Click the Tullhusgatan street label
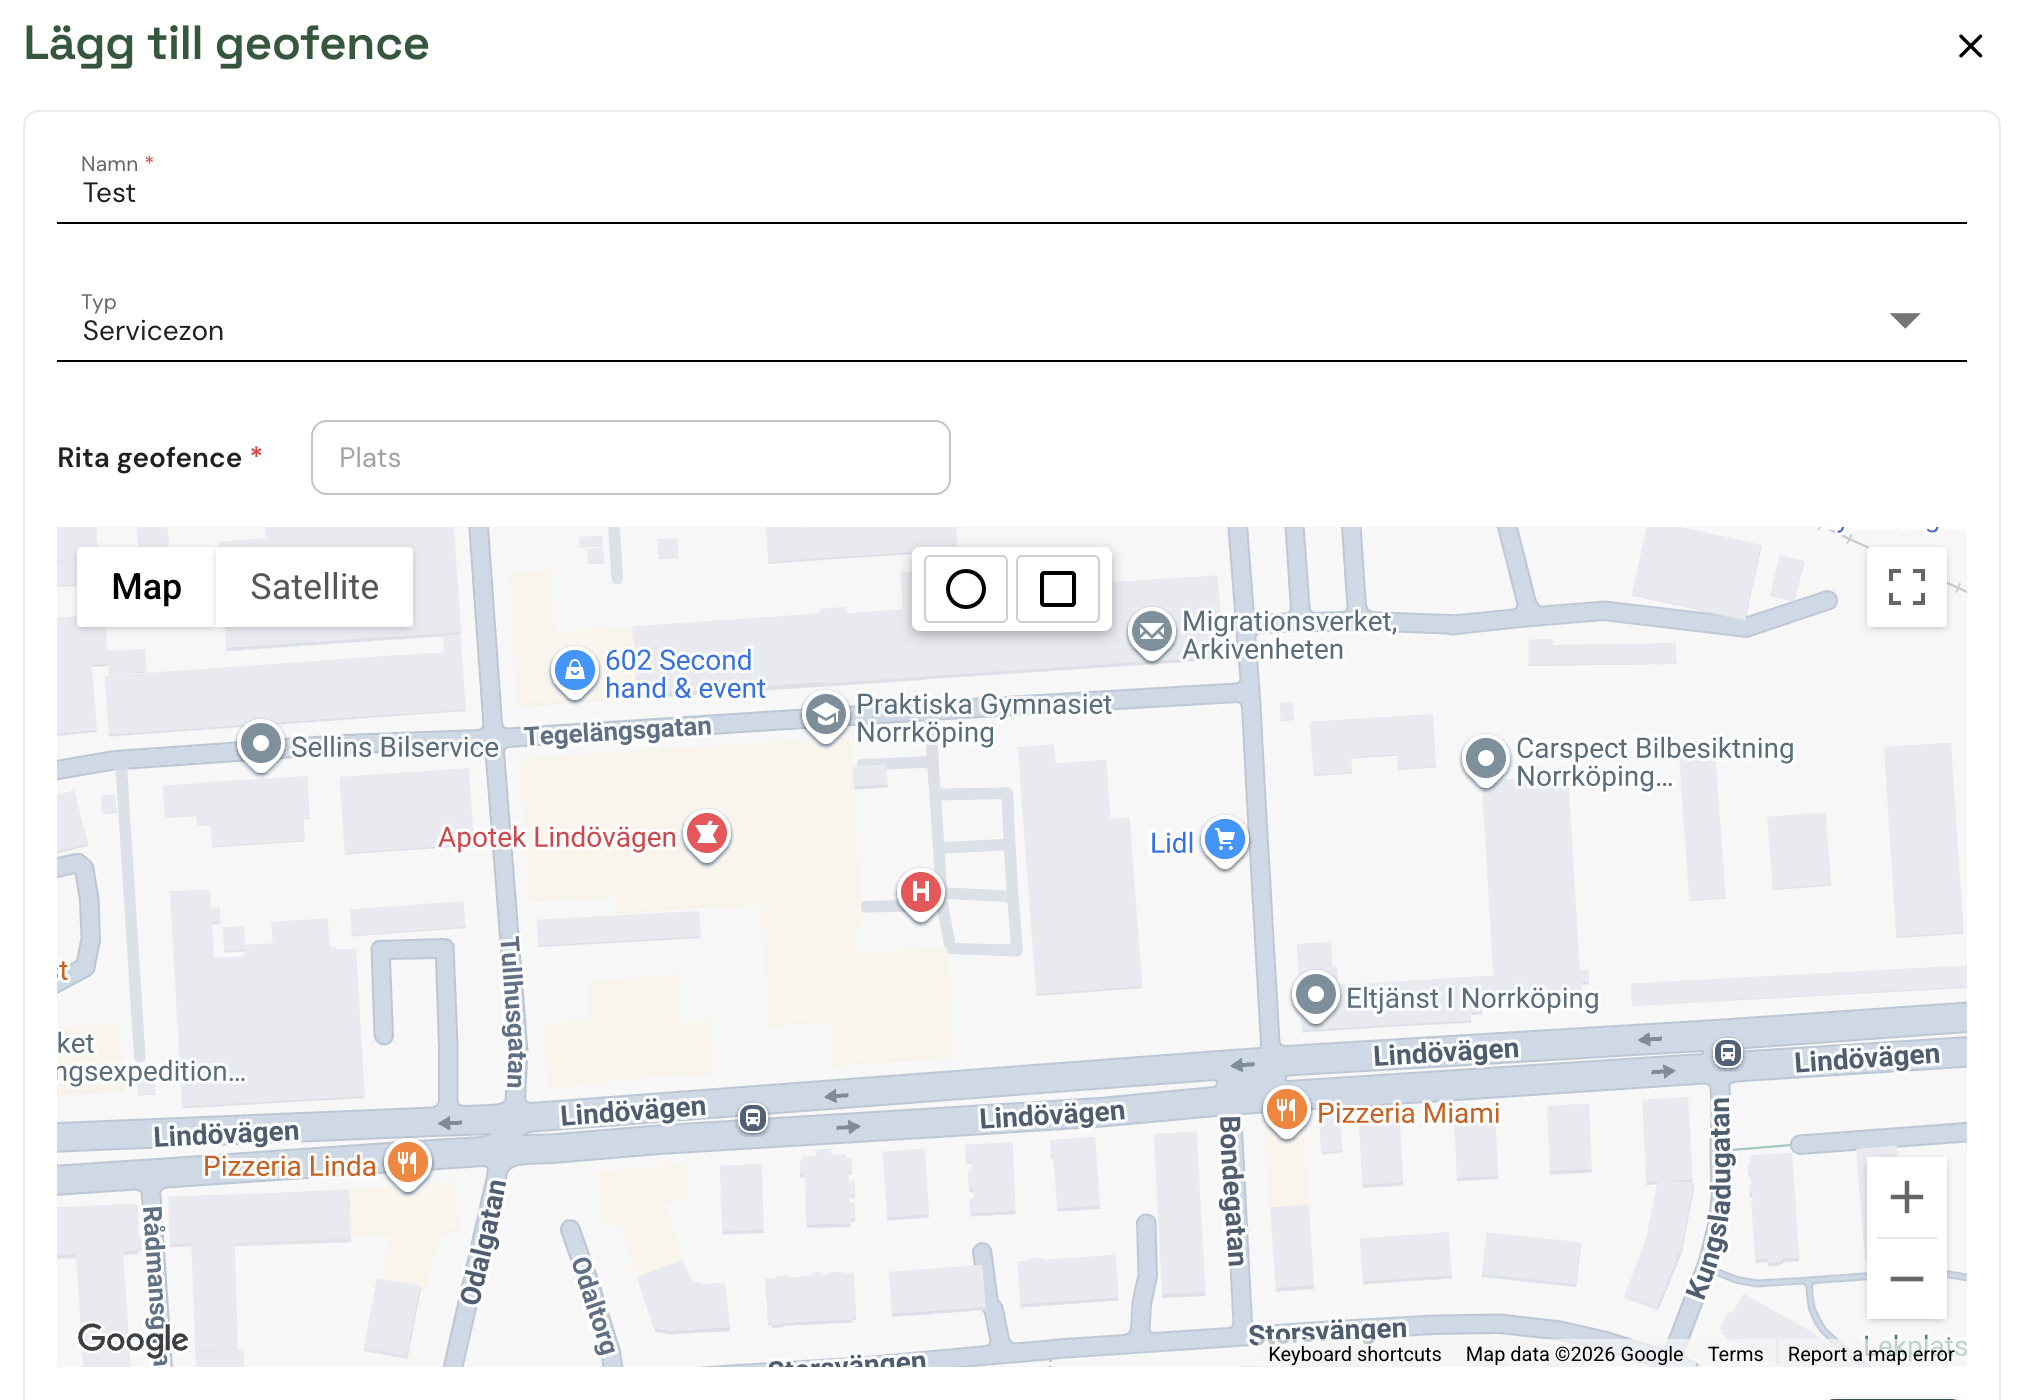Screen dimensions: 2024x1400 [513, 1012]
